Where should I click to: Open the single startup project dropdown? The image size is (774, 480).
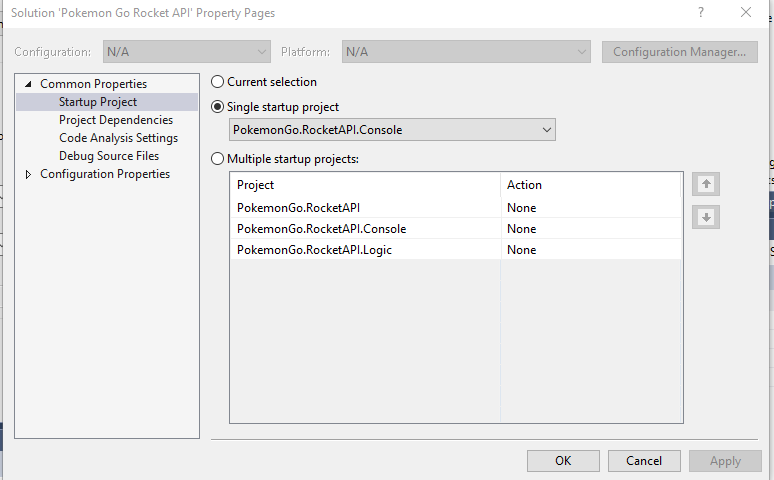click(392, 130)
